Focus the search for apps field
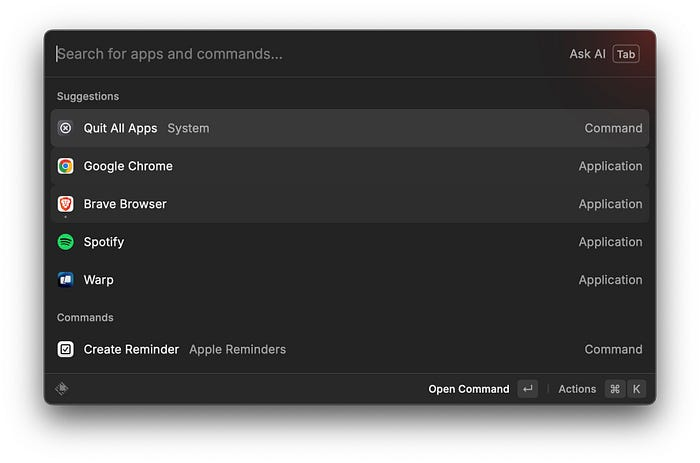The width and height of the screenshot is (700, 463). point(300,54)
